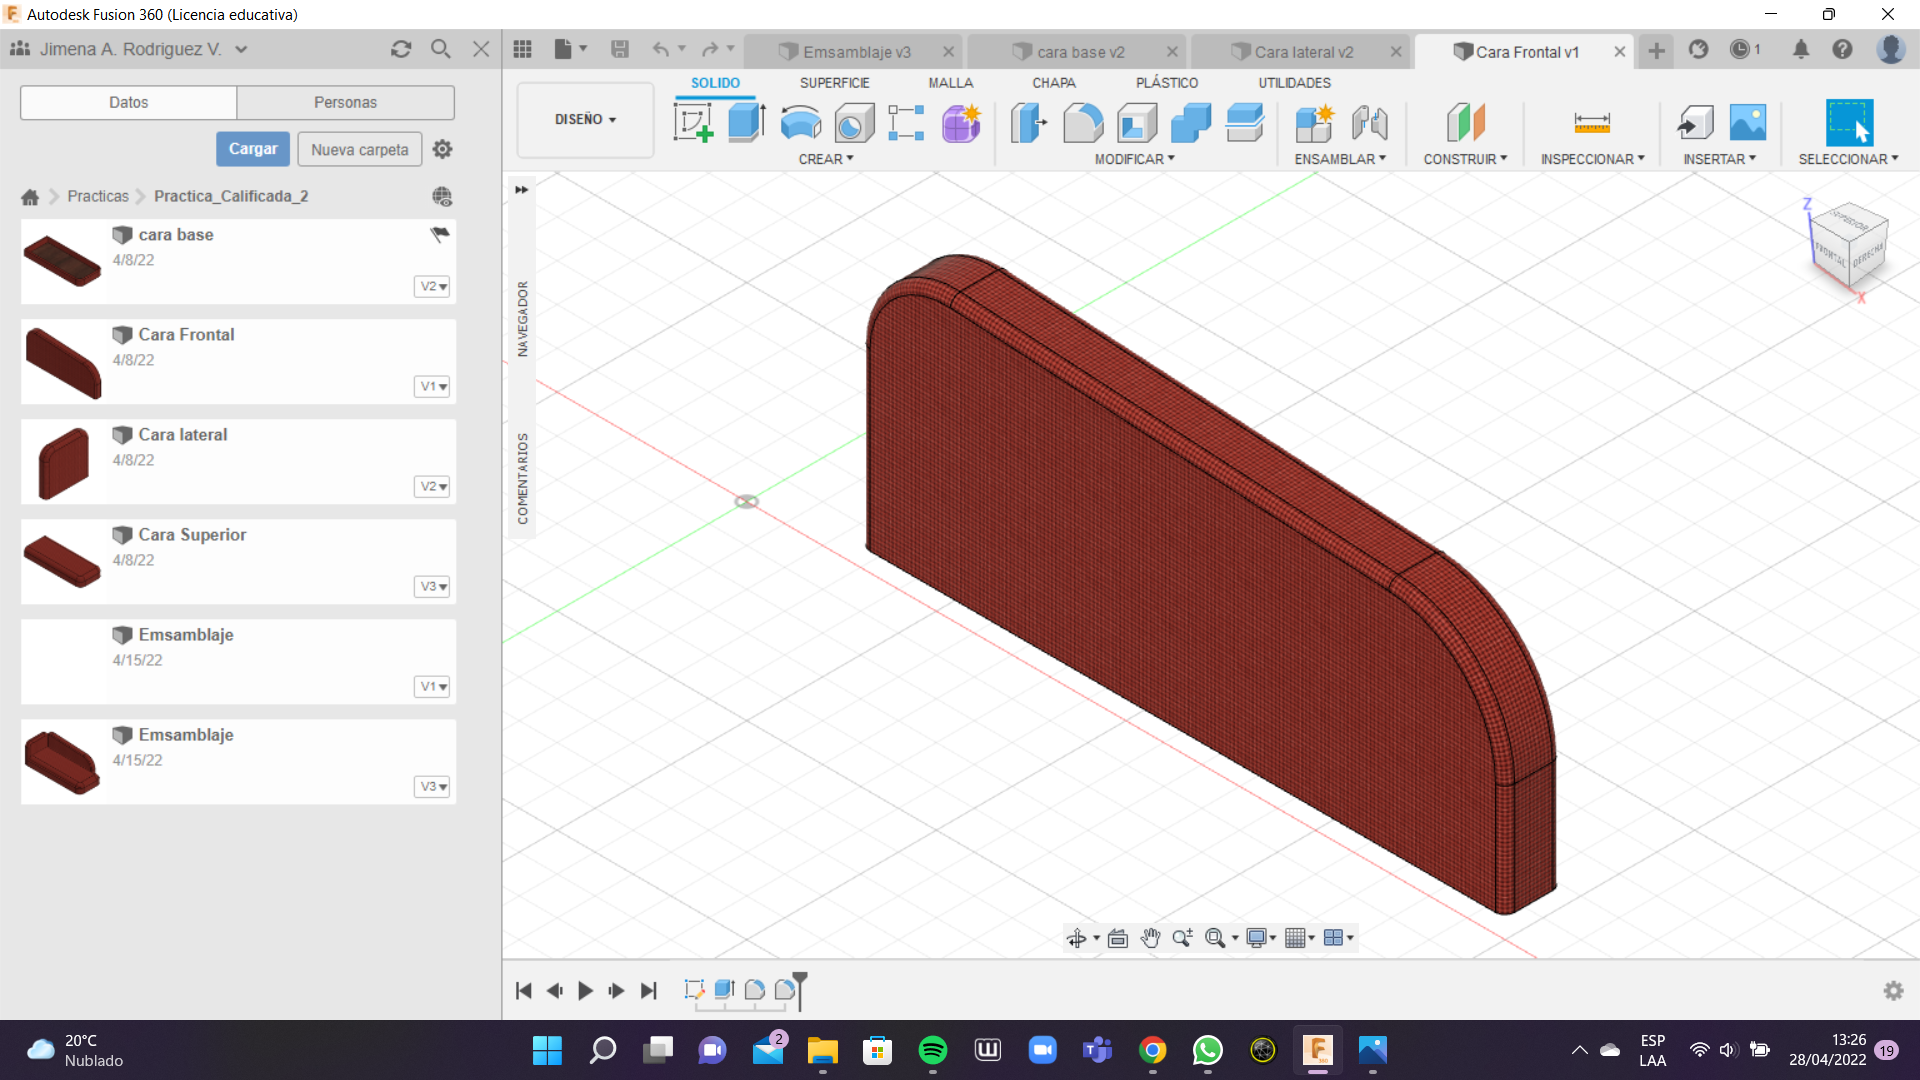Image resolution: width=1920 pixels, height=1080 pixels.
Task: Click the Save icon
Action: click(620, 49)
